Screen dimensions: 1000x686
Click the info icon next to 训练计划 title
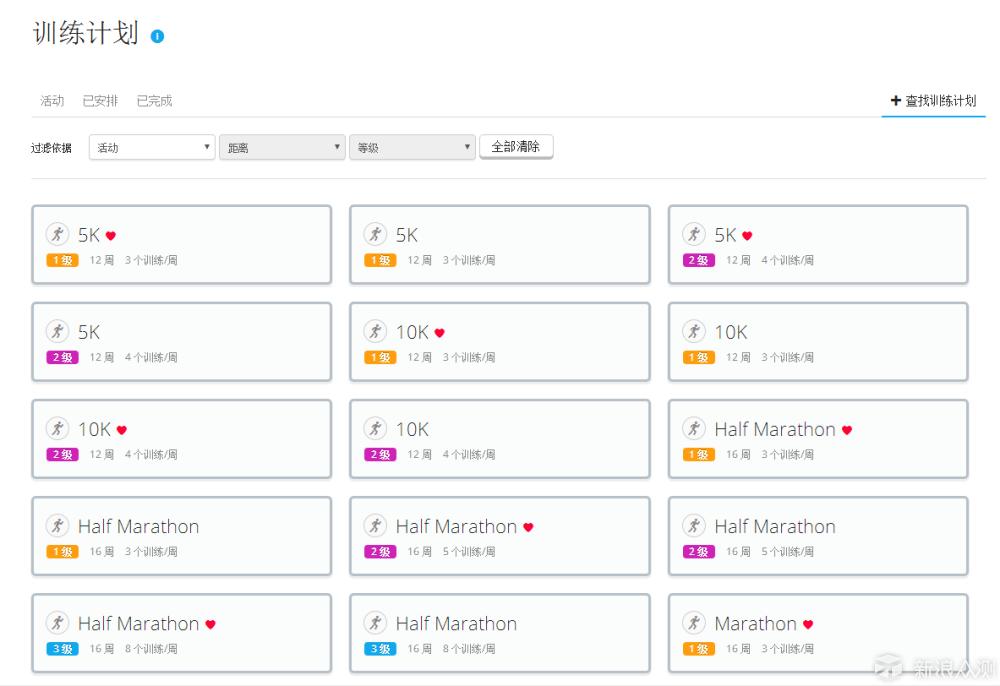tap(156, 35)
